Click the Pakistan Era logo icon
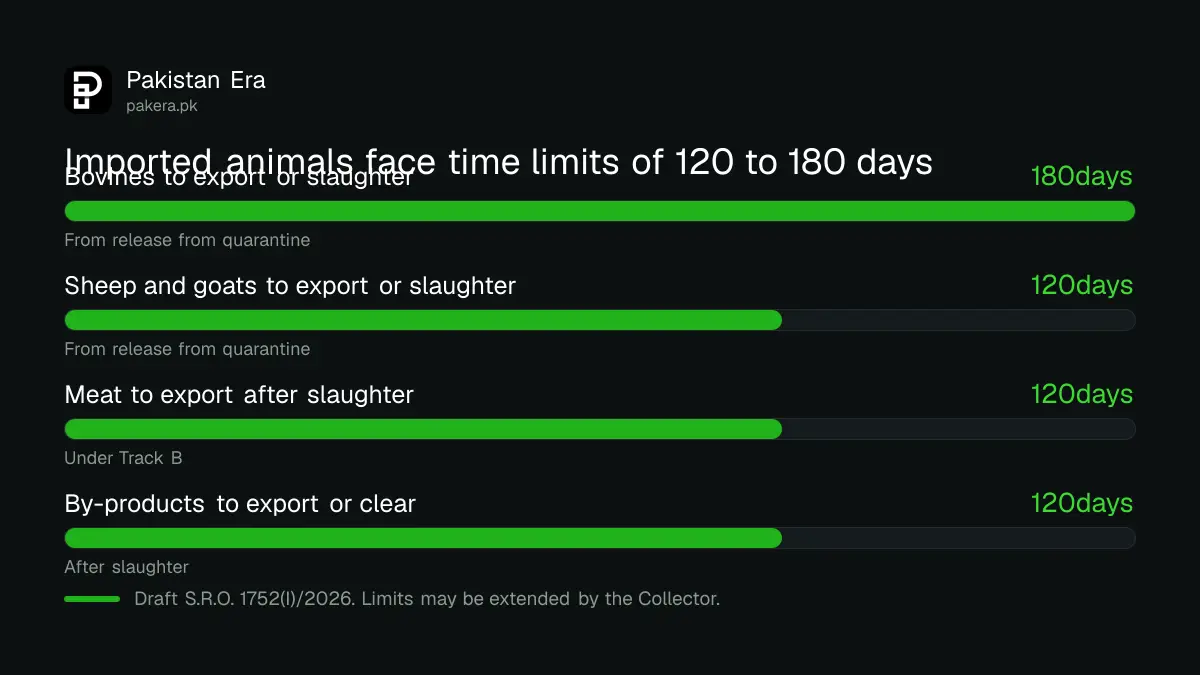This screenshot has height=675, width=1200. pos(88,90)
